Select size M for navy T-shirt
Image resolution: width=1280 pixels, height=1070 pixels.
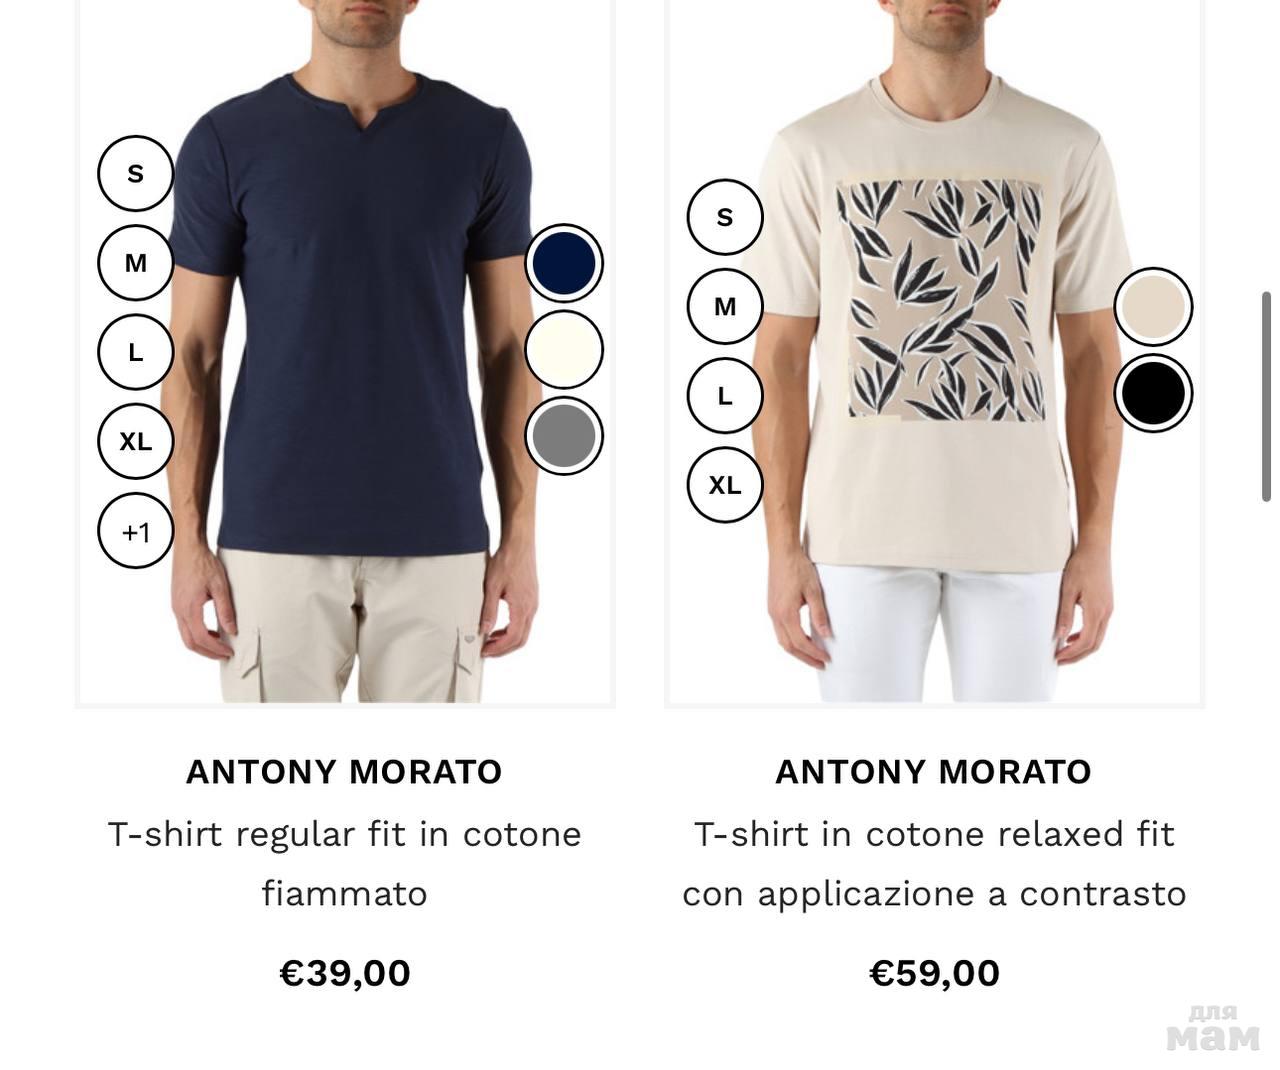pos(136,263)
